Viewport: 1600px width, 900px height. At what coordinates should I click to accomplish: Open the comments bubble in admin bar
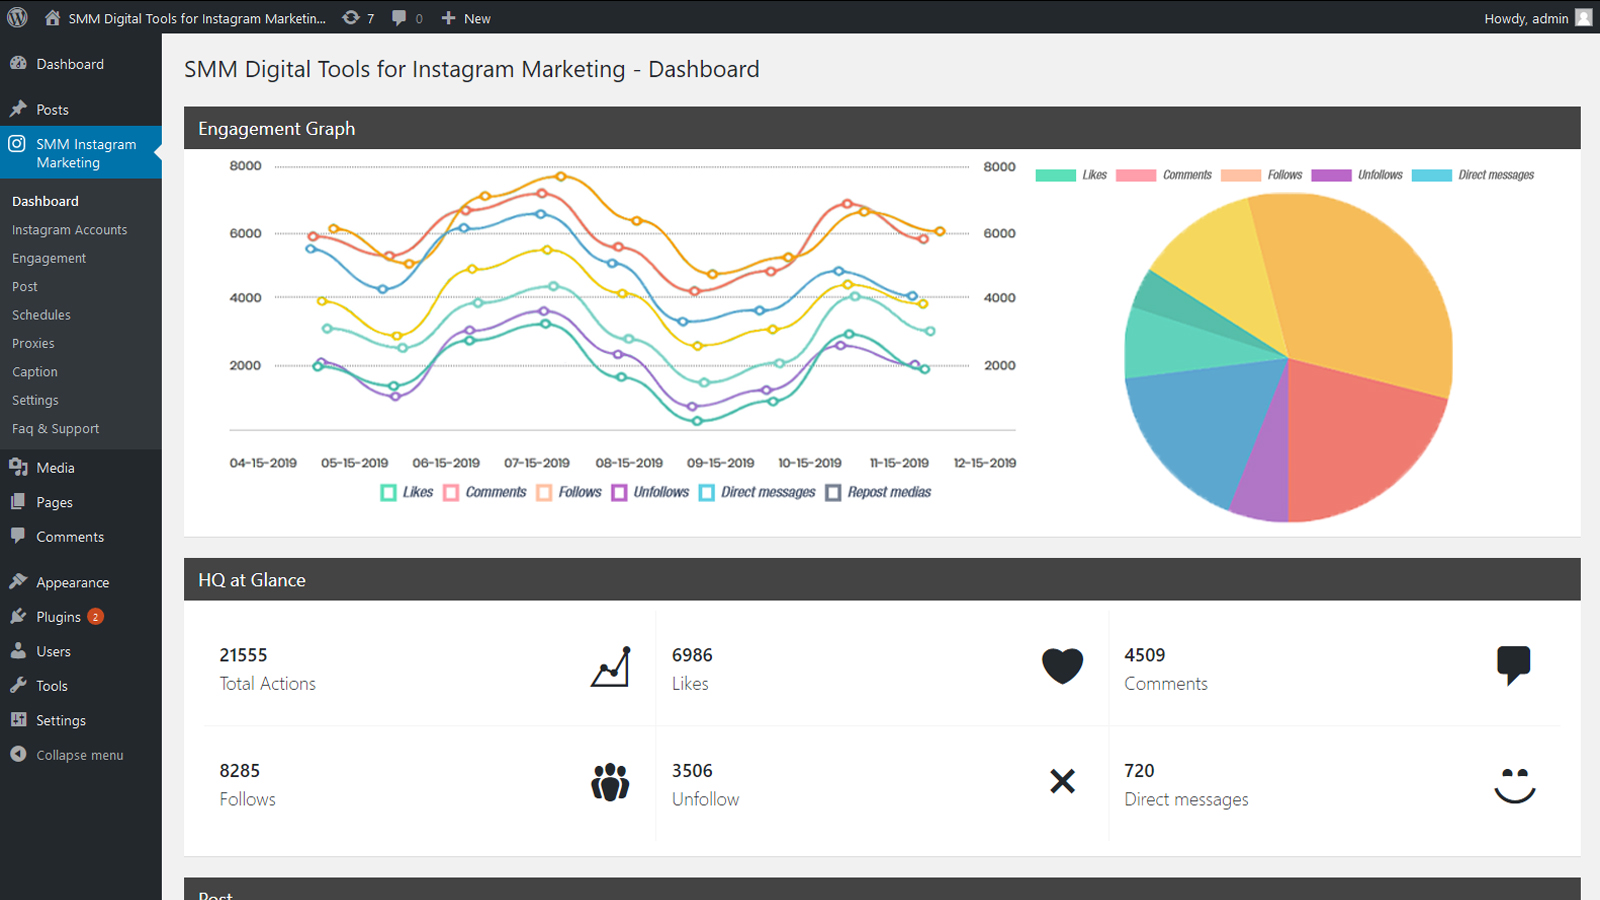(x=399, y=18)
